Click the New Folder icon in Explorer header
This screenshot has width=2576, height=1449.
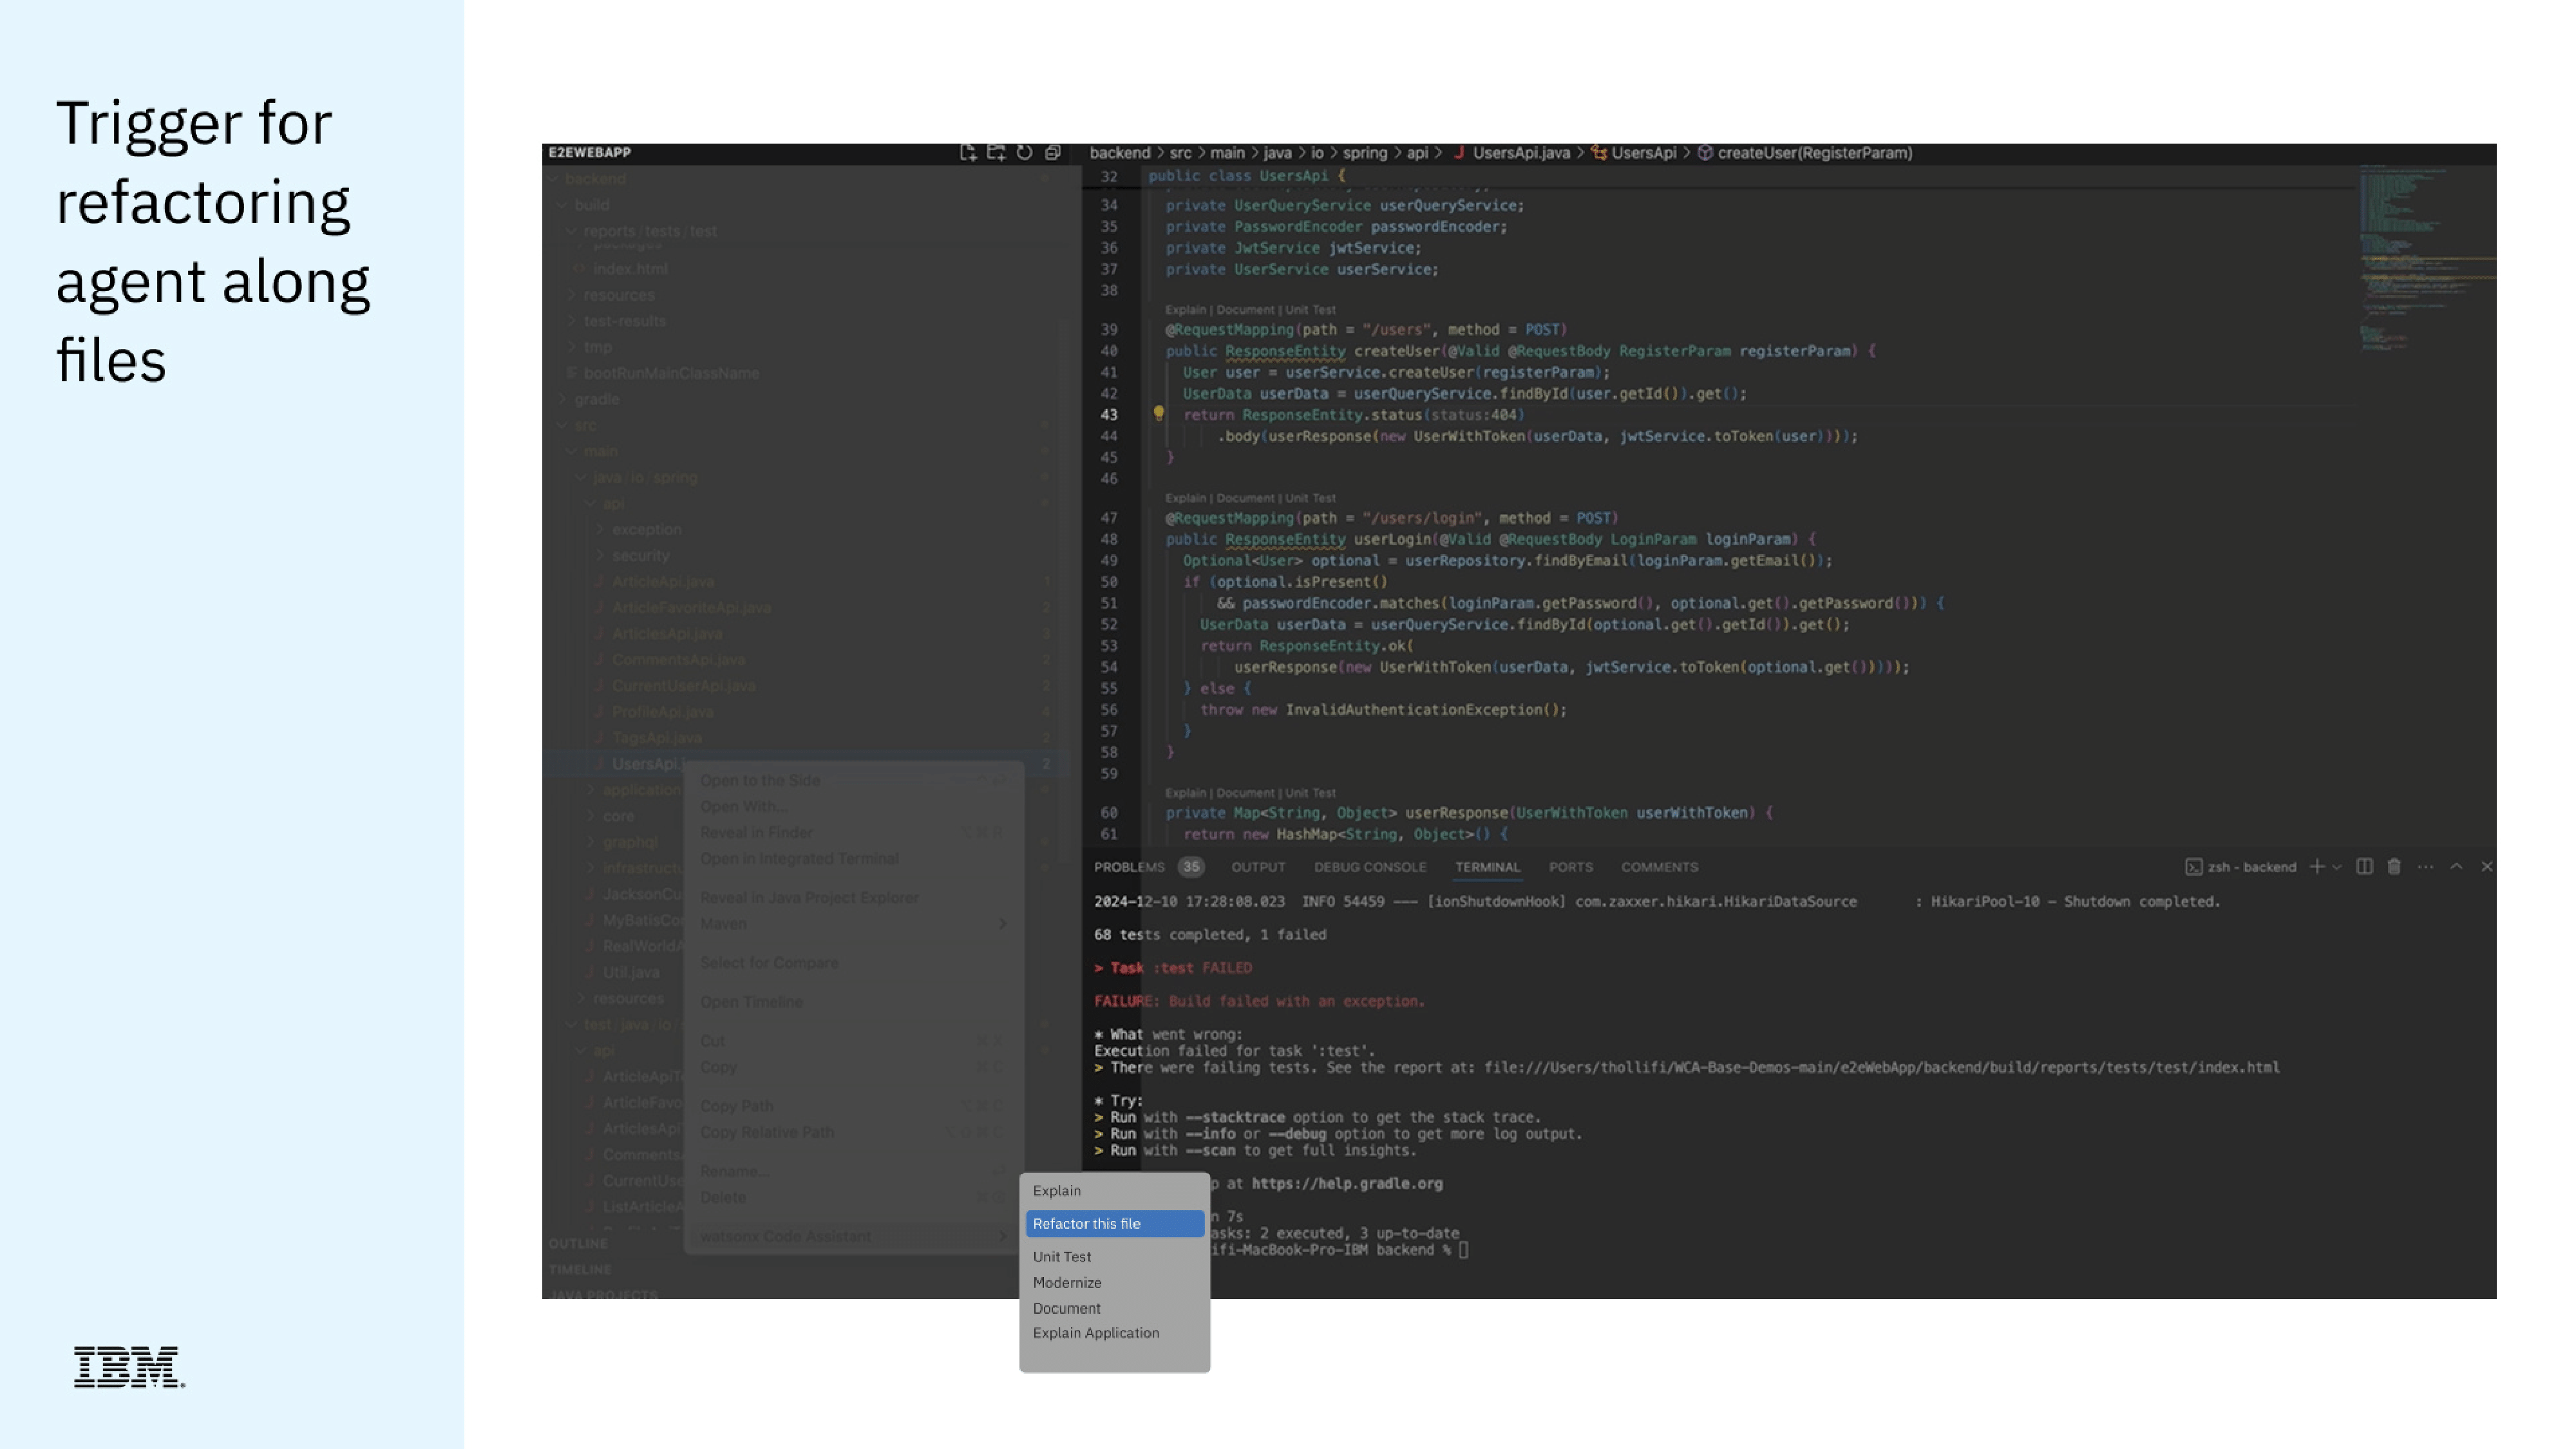[996, 152]
